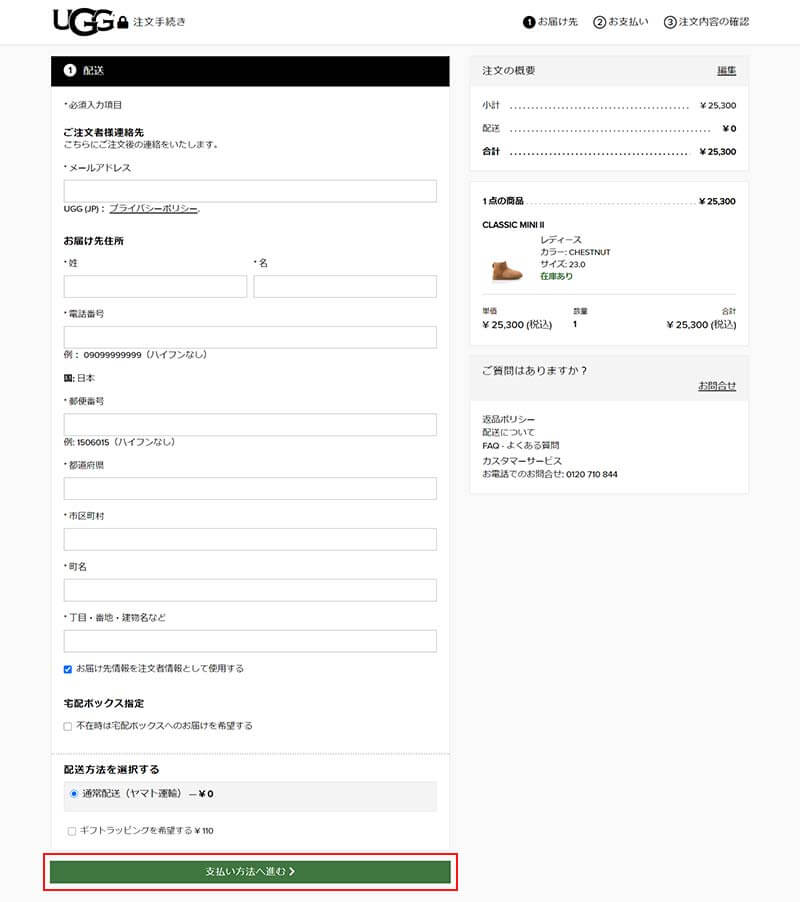Open the プライバシーポリシー link
This screenshot has width=800, height=902.
tap(154, 208)
